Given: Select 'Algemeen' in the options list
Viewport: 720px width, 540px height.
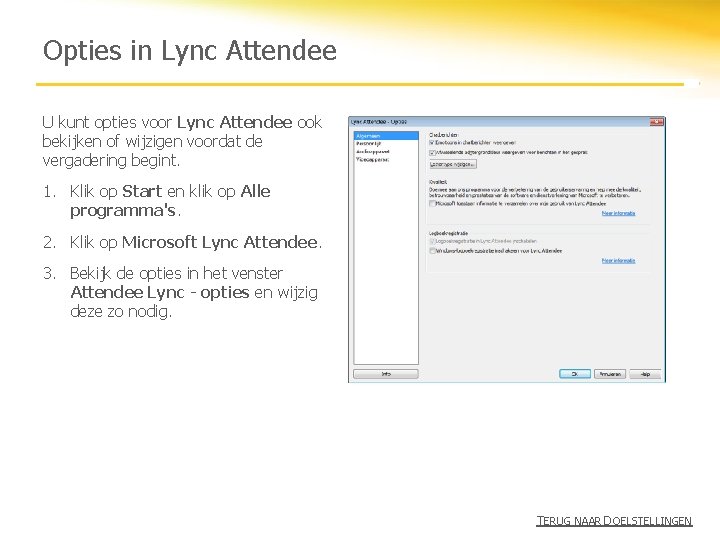Looking at the screenshot, I should pyautogui.click(x=386, y=136).
